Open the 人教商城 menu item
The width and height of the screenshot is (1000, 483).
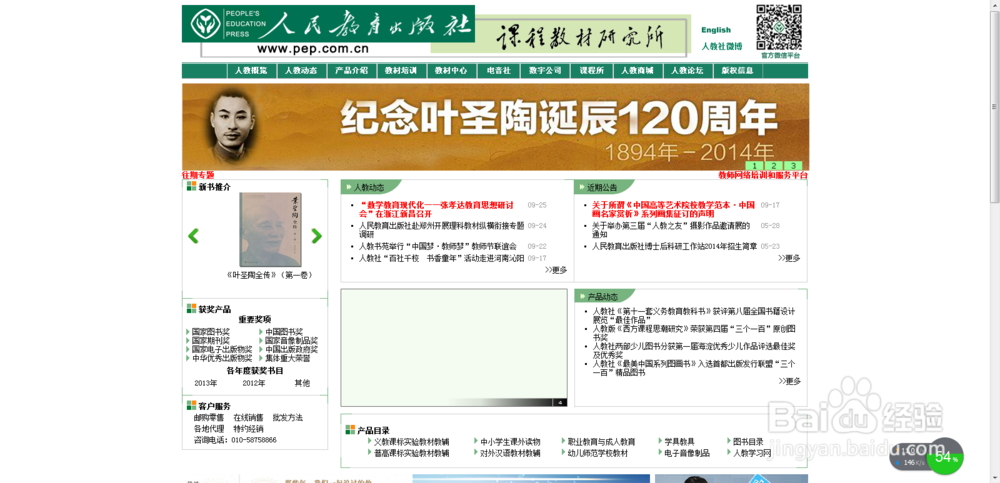(x=637, y=71)
